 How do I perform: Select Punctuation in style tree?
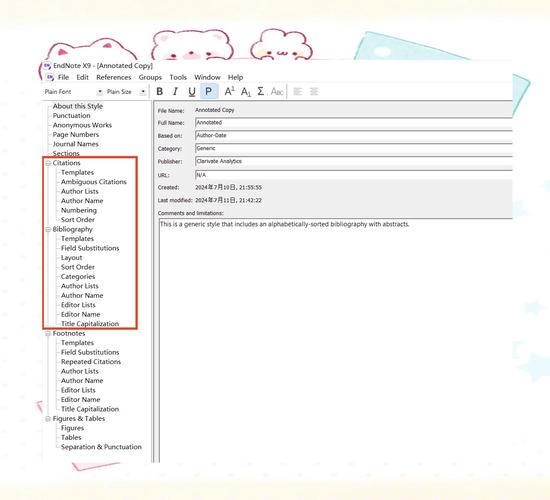tap(72, 115)
